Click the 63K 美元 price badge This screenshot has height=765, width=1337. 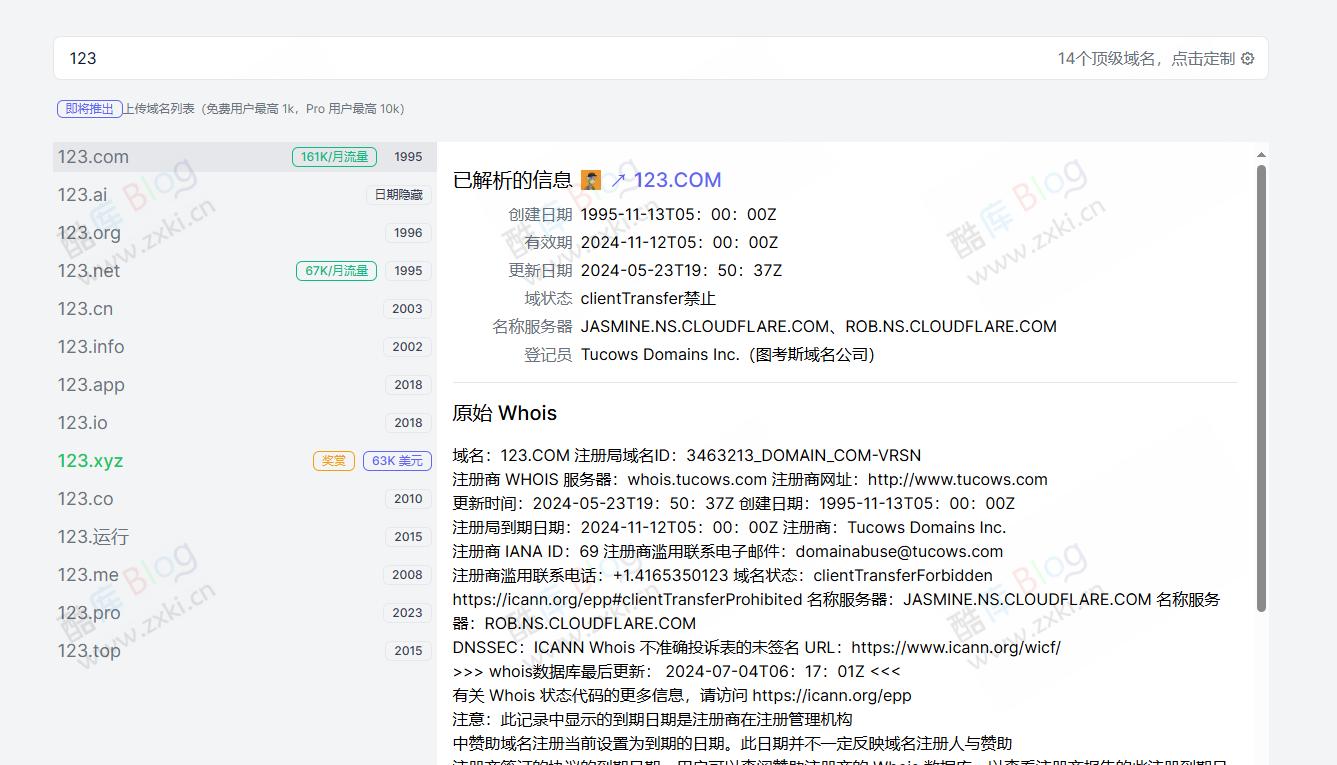(397, 461)
